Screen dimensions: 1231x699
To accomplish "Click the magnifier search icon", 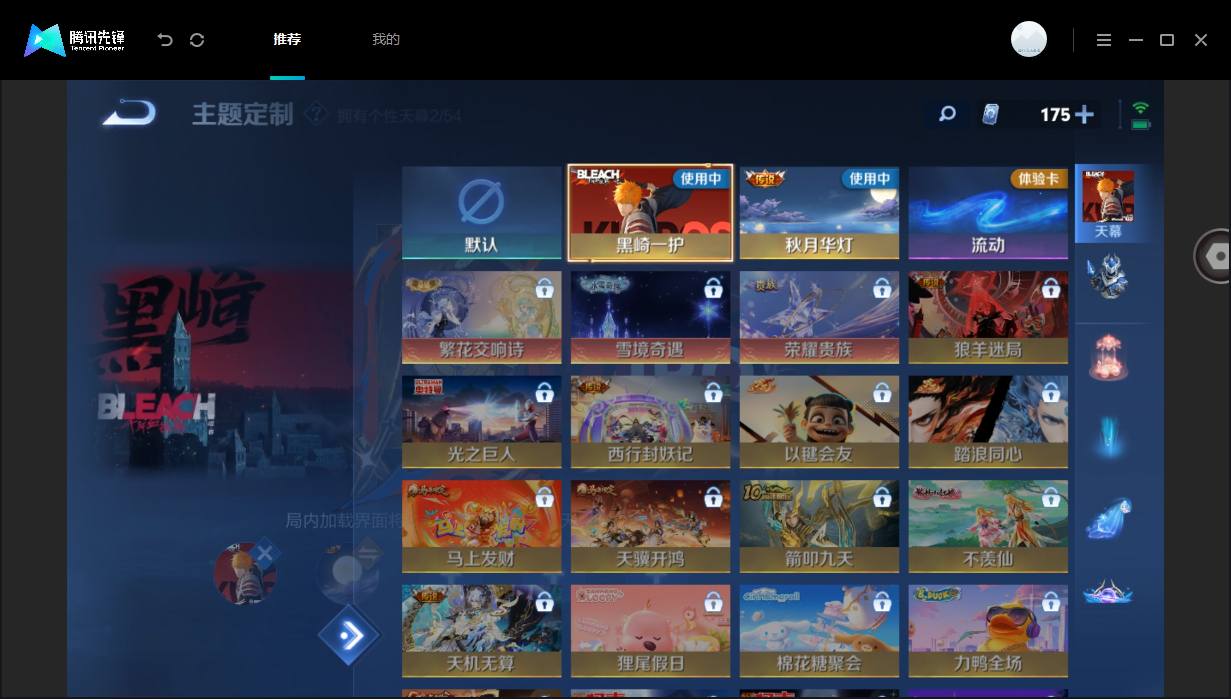I will 947,114.
